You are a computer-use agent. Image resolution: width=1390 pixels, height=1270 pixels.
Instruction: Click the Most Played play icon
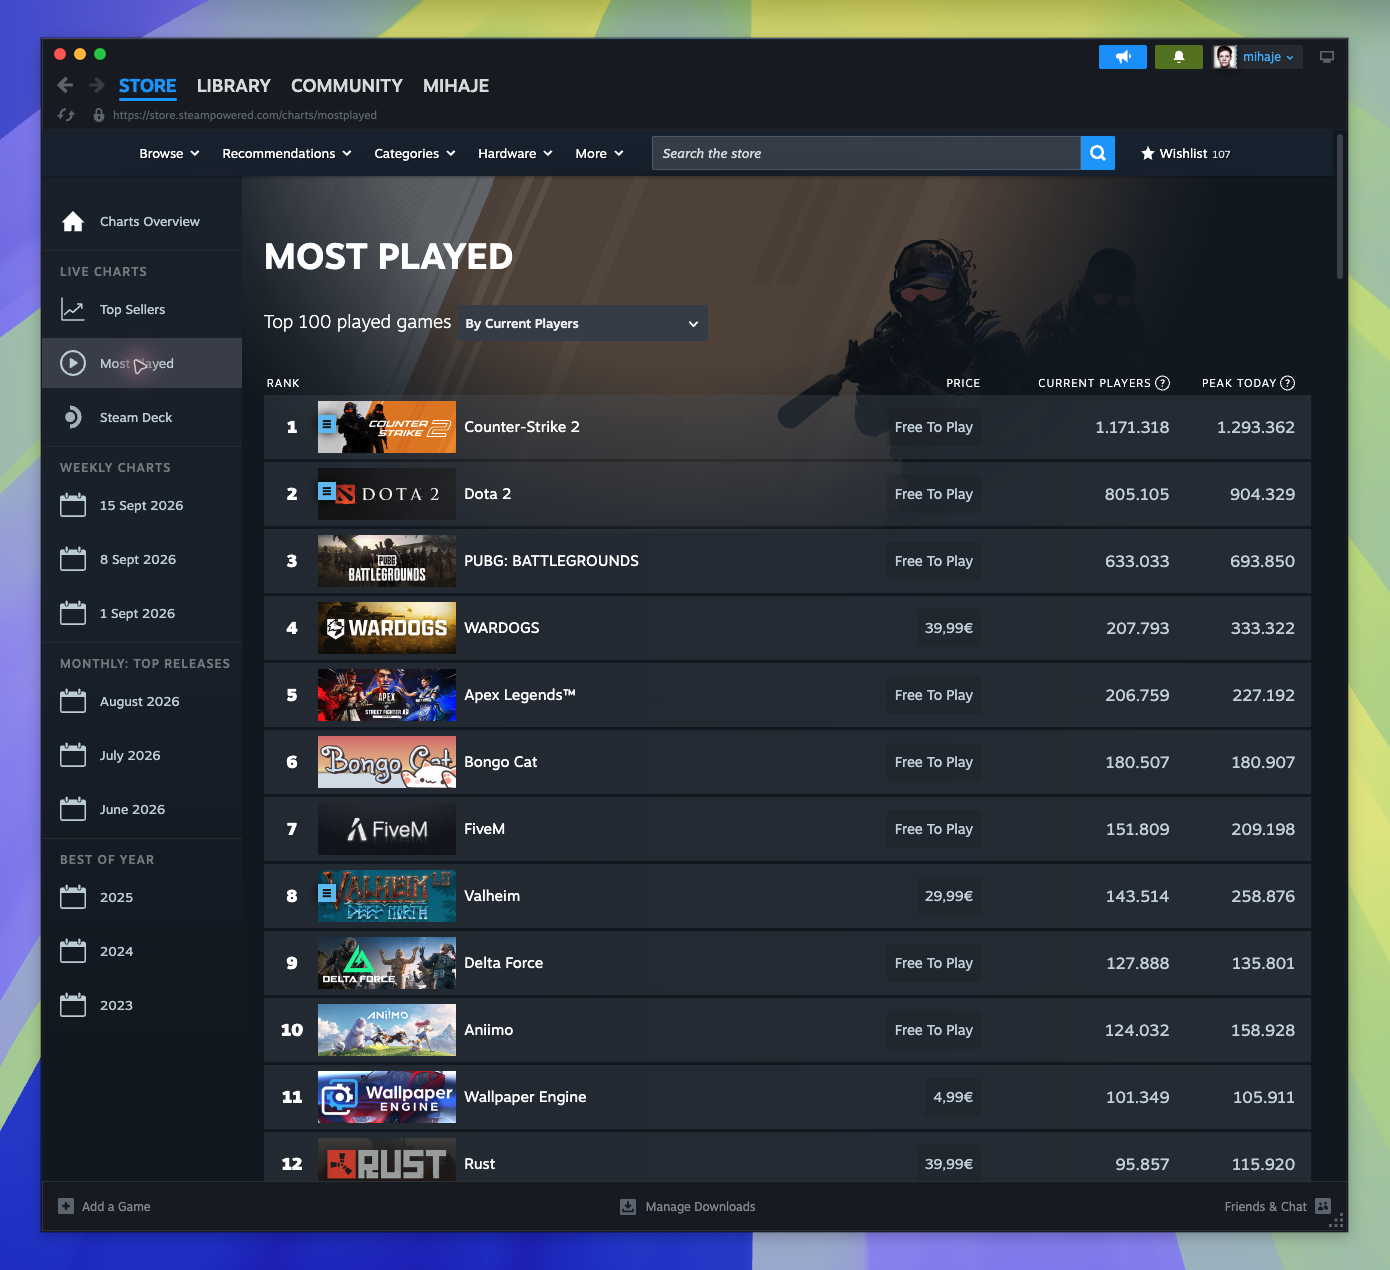[x=73, y=363]
